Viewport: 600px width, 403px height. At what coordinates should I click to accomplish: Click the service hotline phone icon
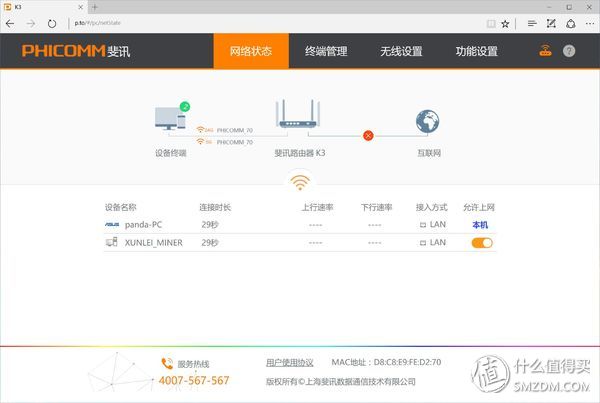click(167, 363)
